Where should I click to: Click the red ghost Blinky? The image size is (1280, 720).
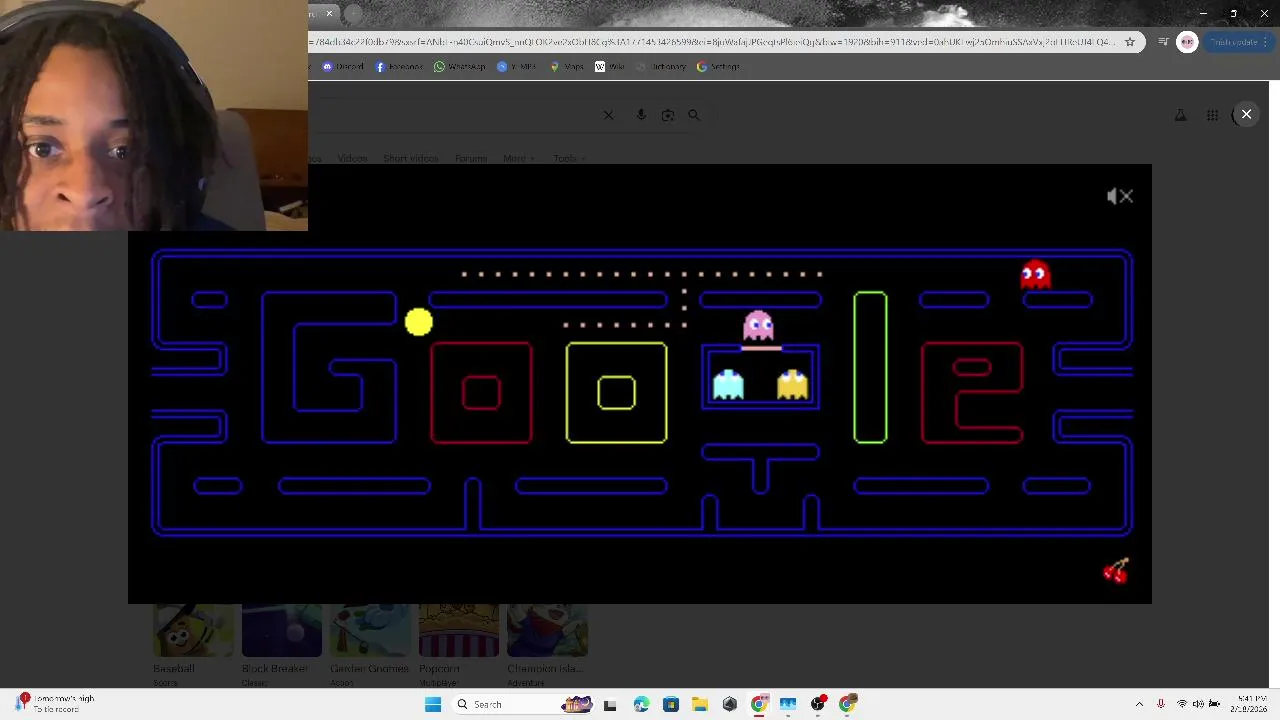click(1035, 274)
